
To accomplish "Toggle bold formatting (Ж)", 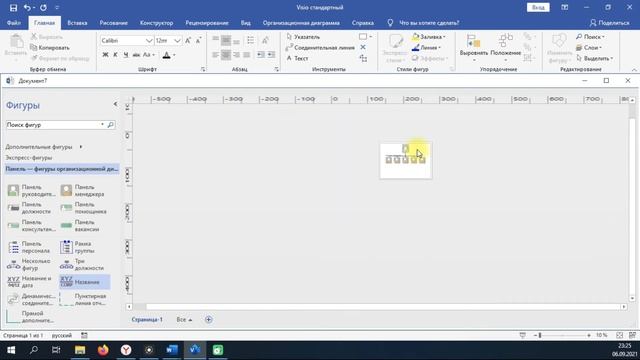I will [105, 55].
